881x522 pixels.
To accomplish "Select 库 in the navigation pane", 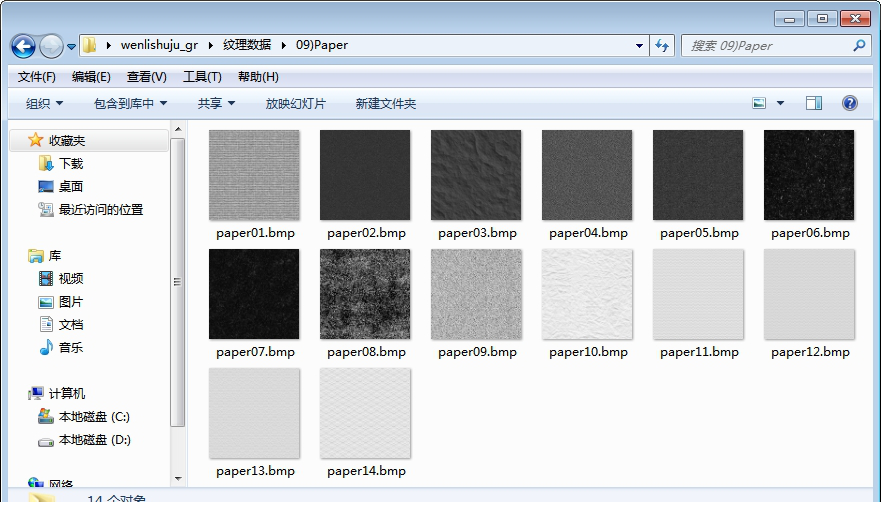I will click(55, 256).
